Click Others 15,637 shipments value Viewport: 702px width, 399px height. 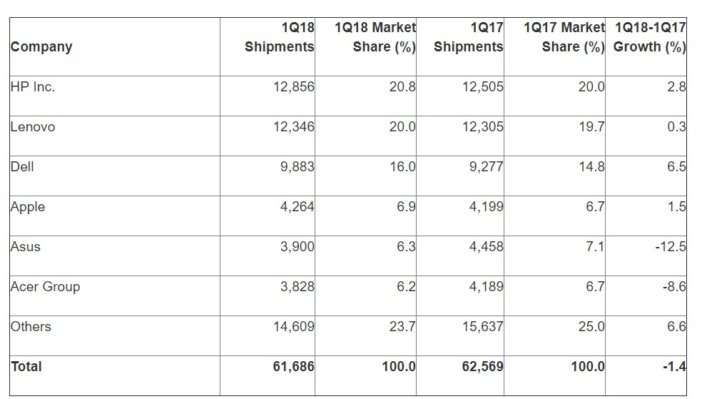pos(483,327)
